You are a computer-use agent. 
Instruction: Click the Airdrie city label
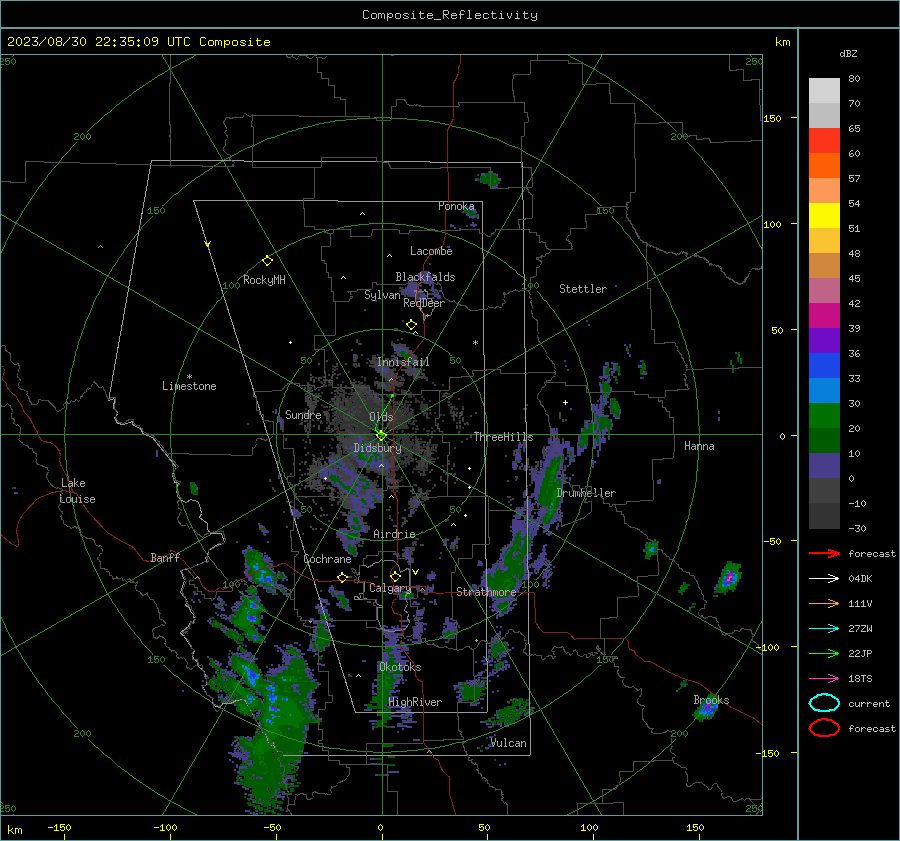394,534
